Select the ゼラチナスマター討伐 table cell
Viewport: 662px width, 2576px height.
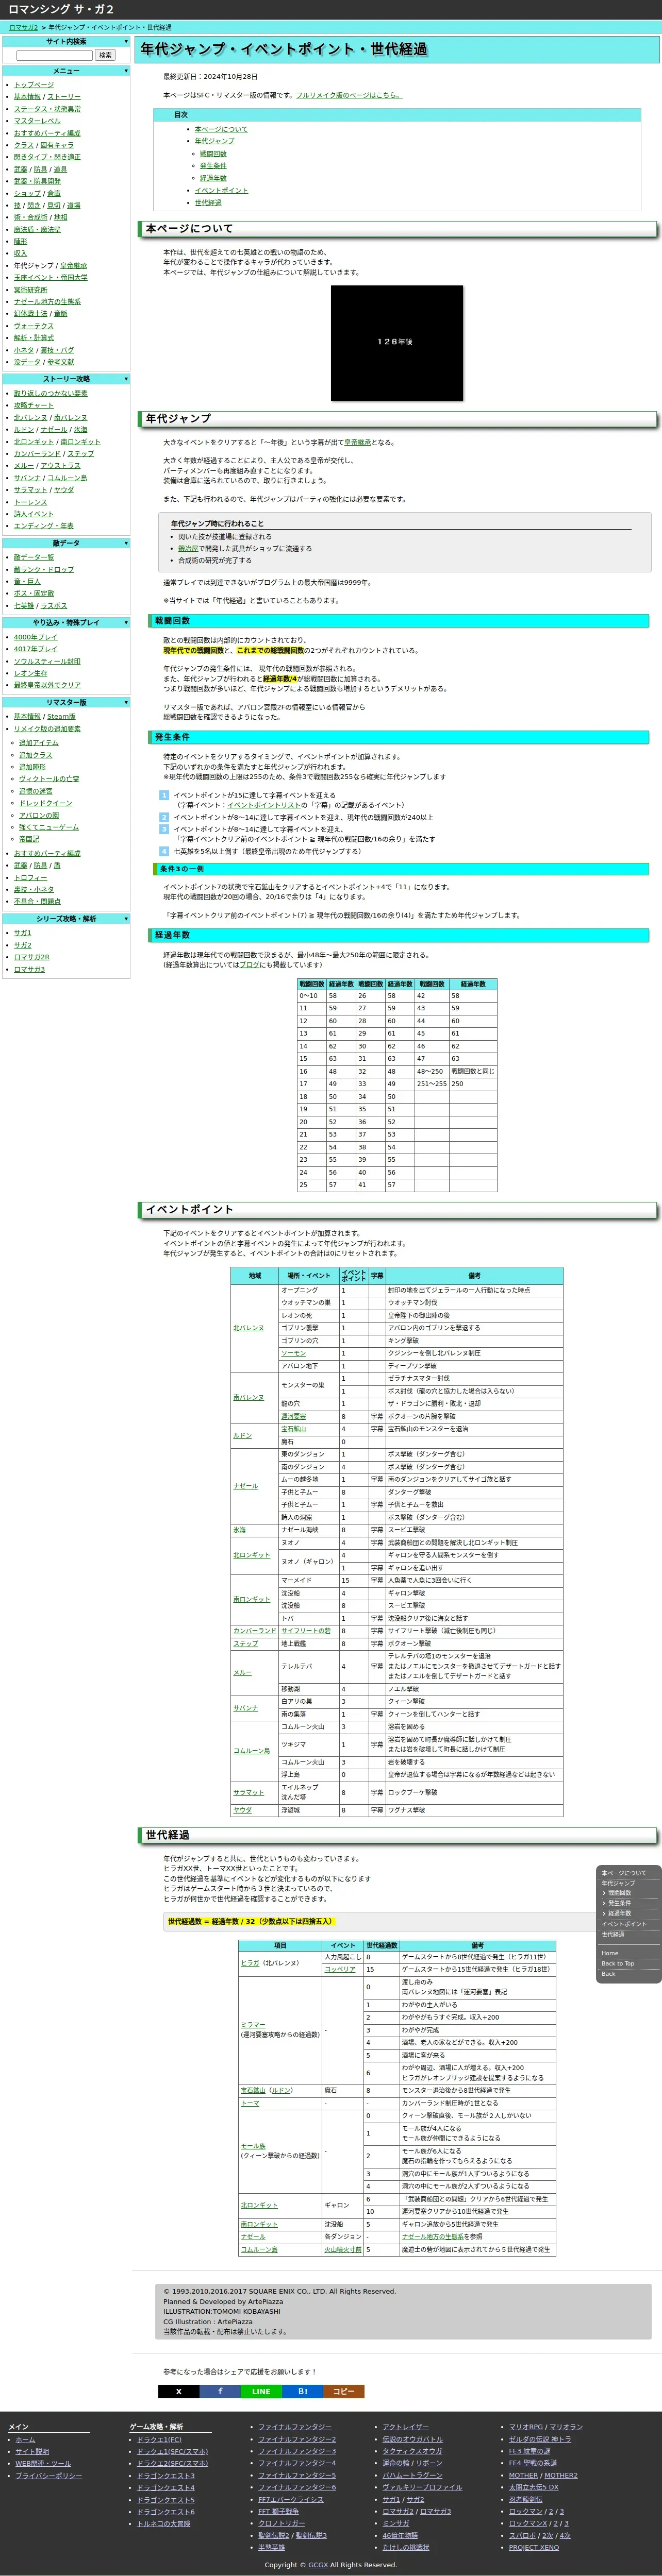pyautogui.click(x=474, y=1378)
